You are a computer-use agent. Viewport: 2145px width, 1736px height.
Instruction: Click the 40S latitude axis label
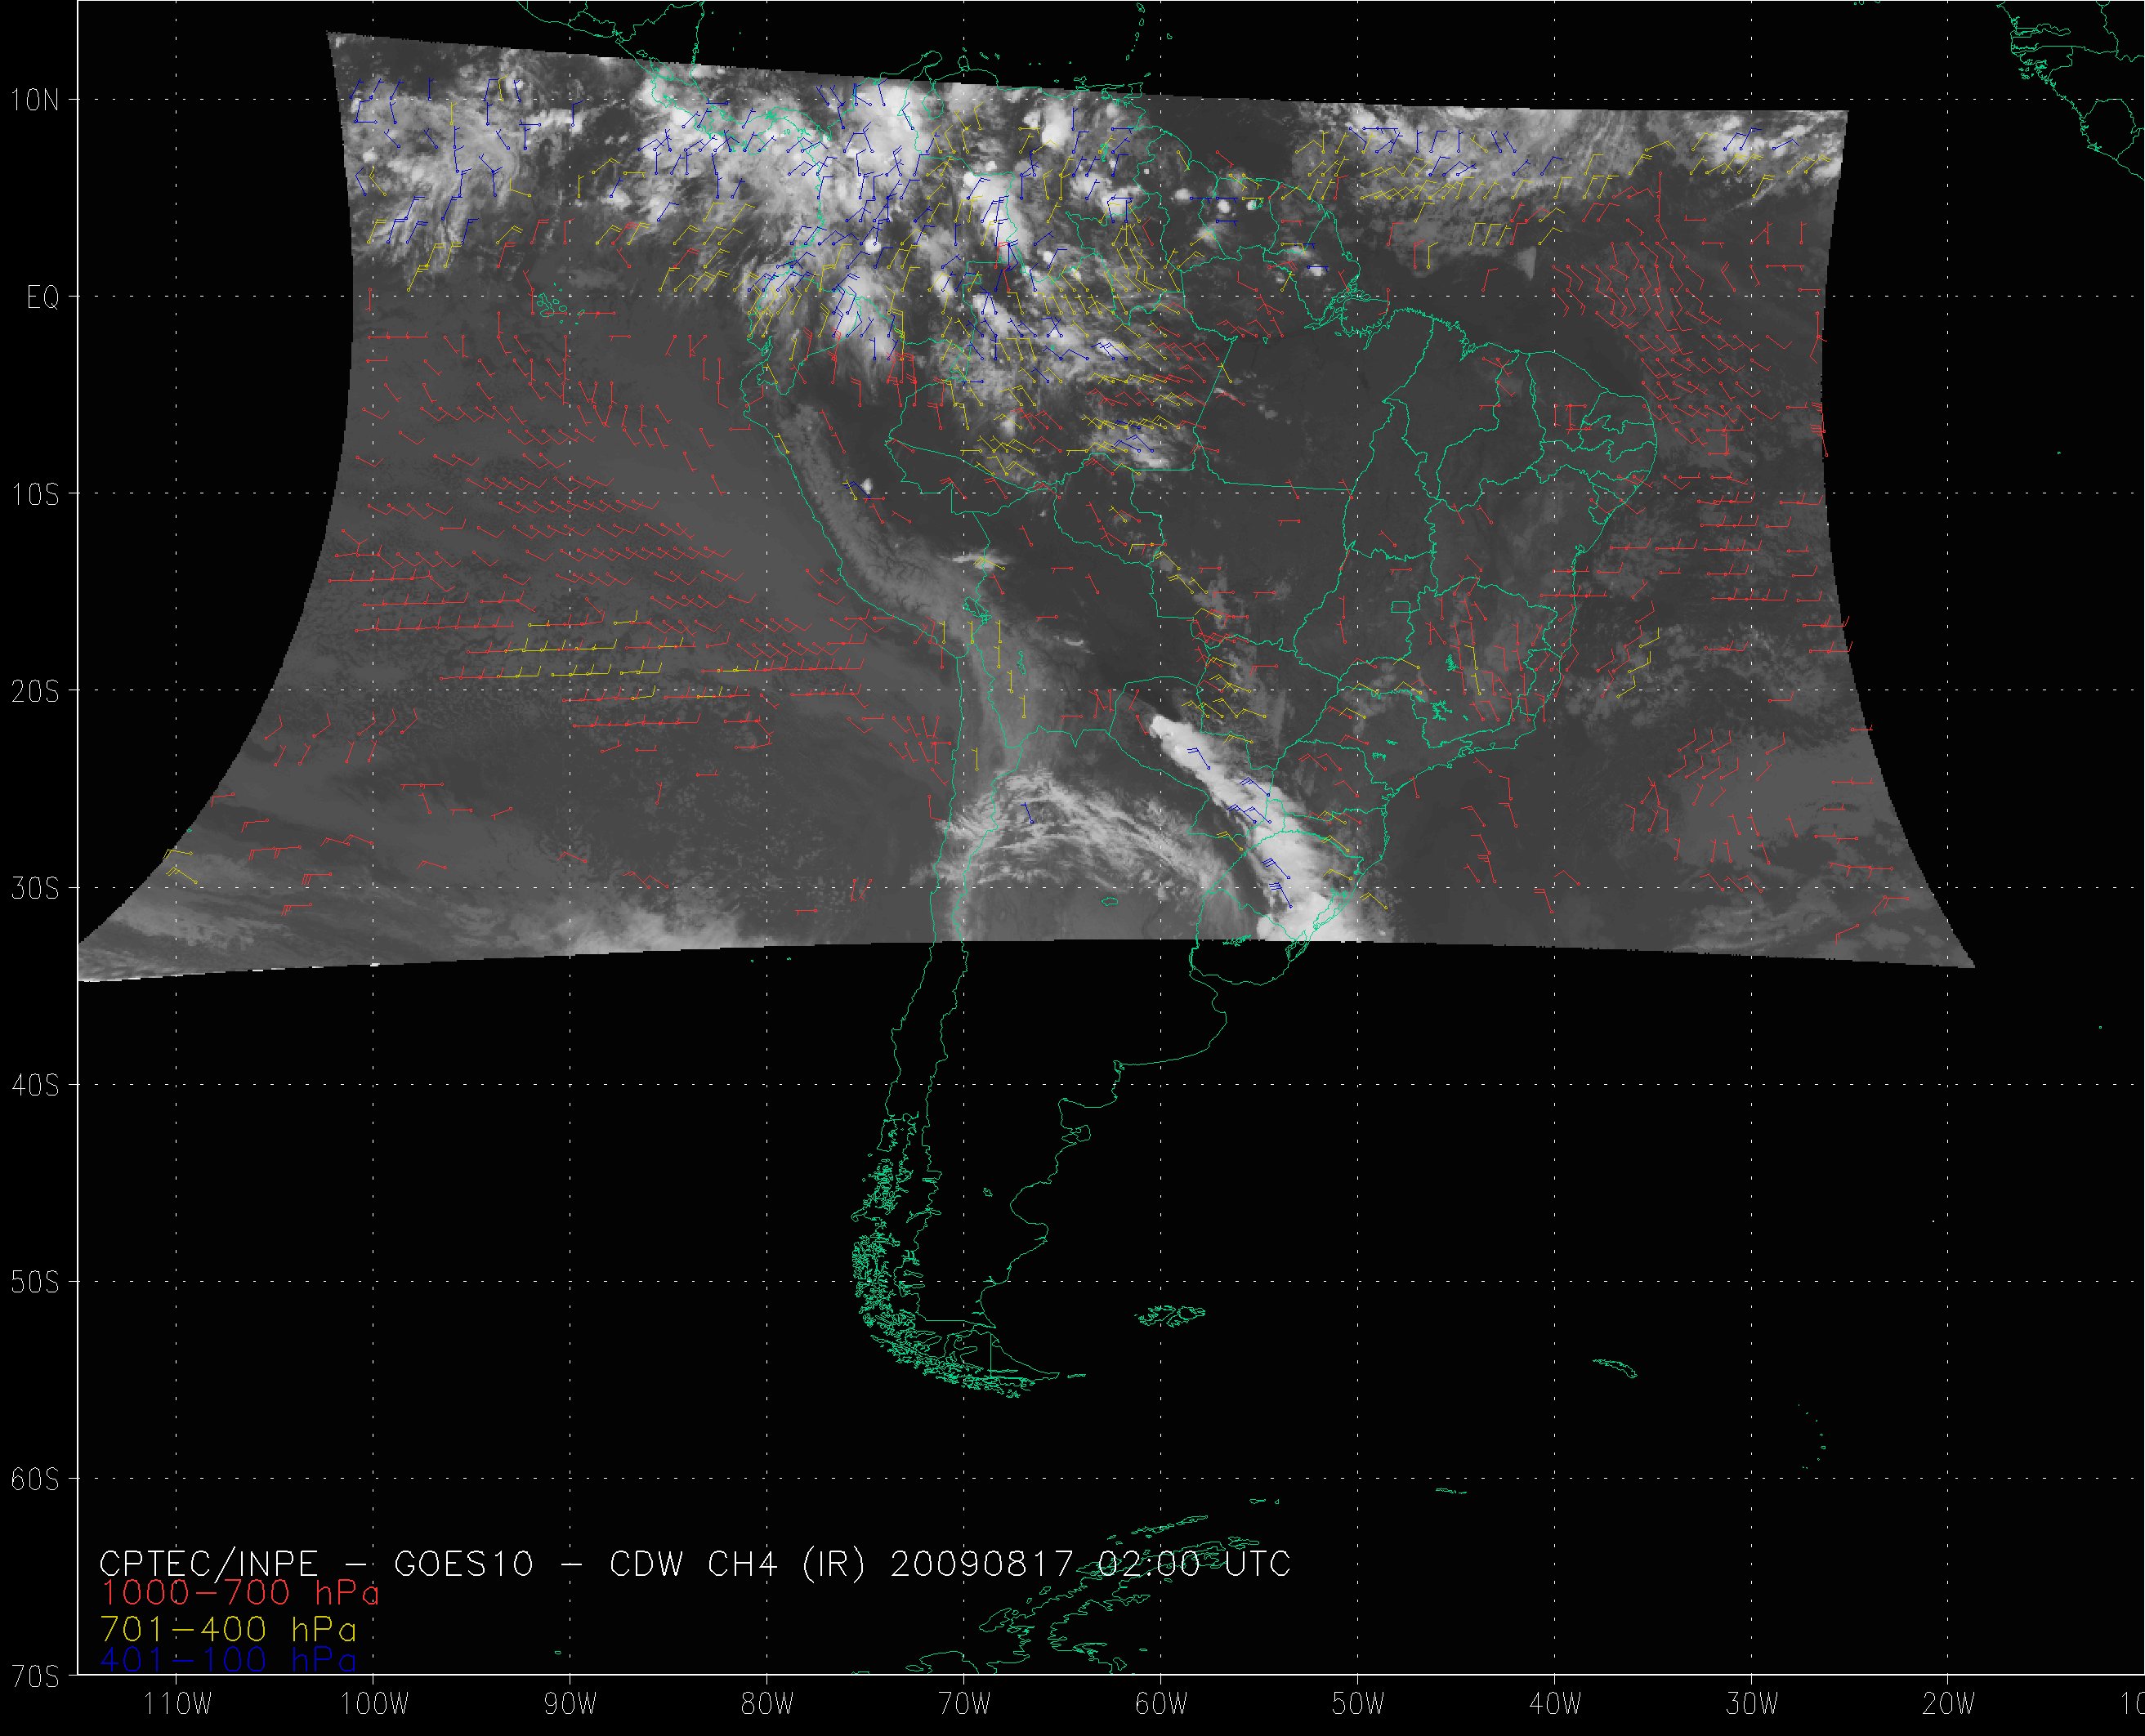[36, 1086]
